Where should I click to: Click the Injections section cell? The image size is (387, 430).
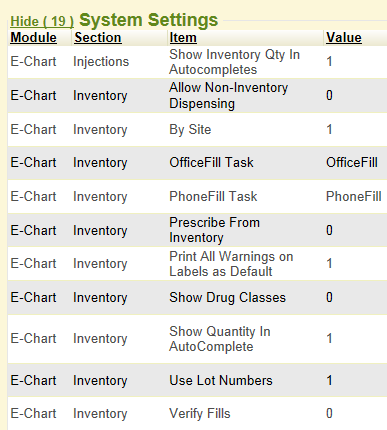tap(101, 62)
